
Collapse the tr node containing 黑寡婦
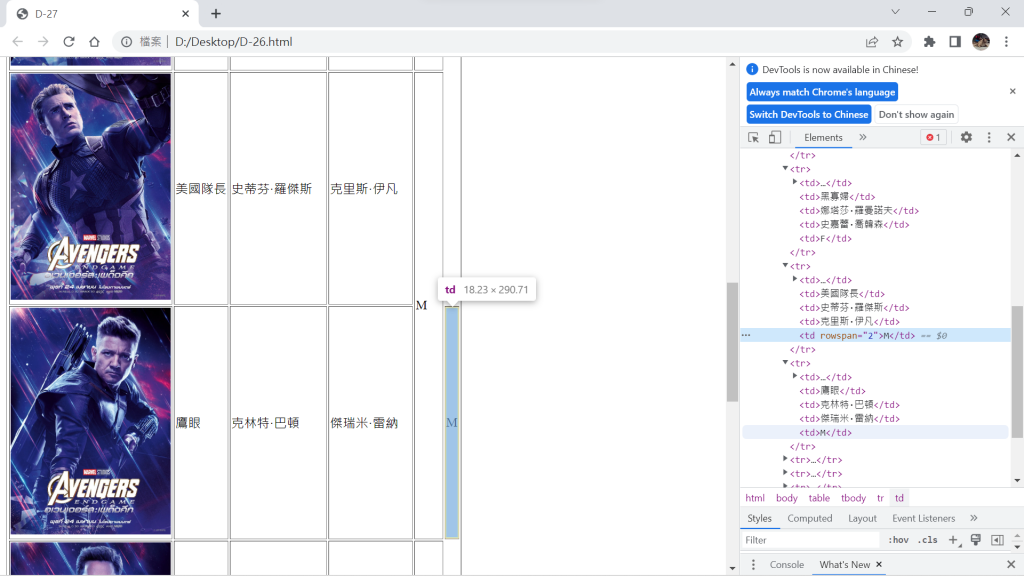click(x=786, y=168)
